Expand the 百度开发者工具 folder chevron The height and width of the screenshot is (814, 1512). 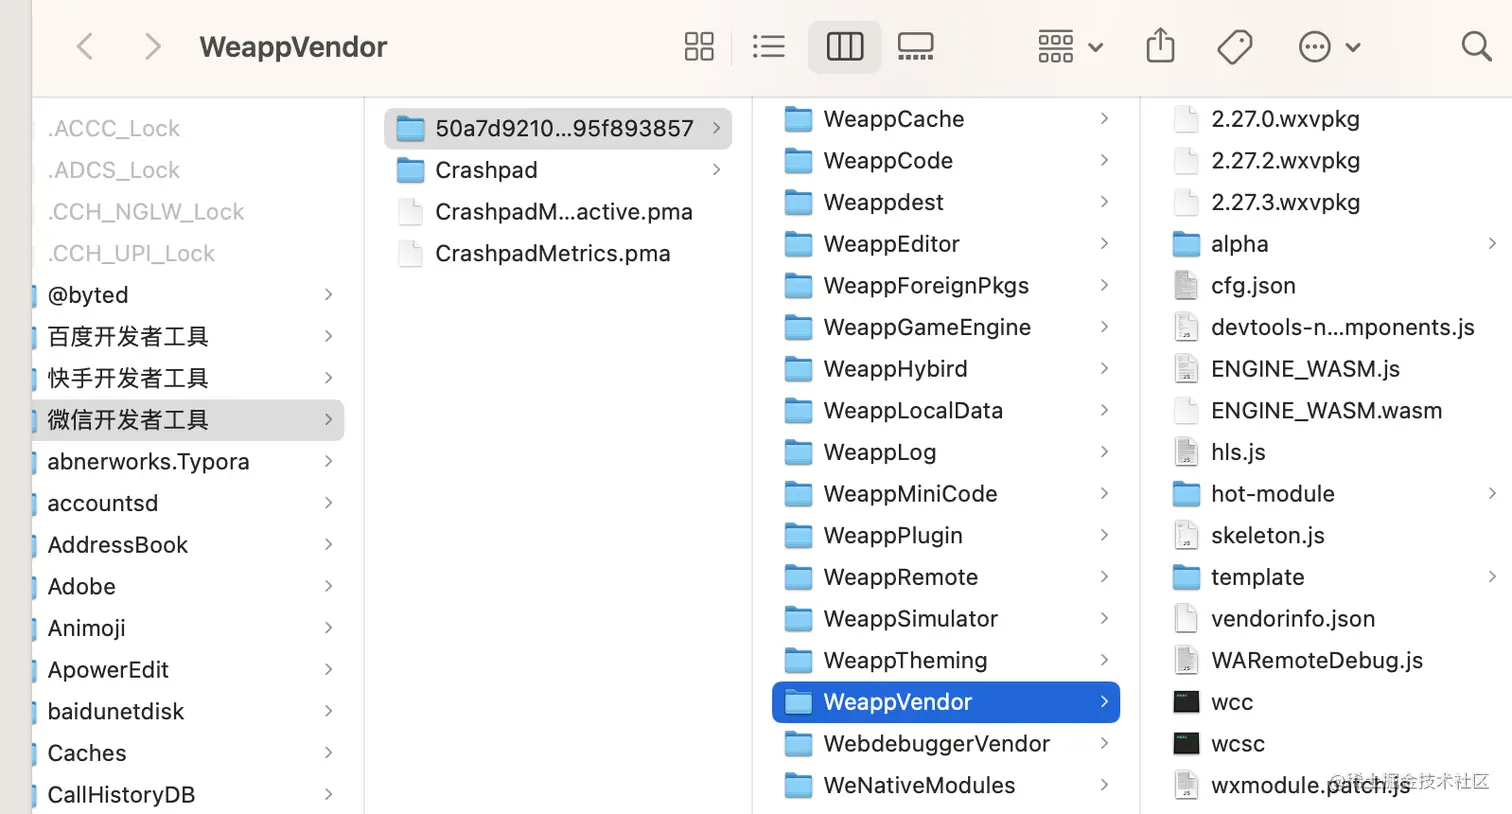[x=328, y=336]
